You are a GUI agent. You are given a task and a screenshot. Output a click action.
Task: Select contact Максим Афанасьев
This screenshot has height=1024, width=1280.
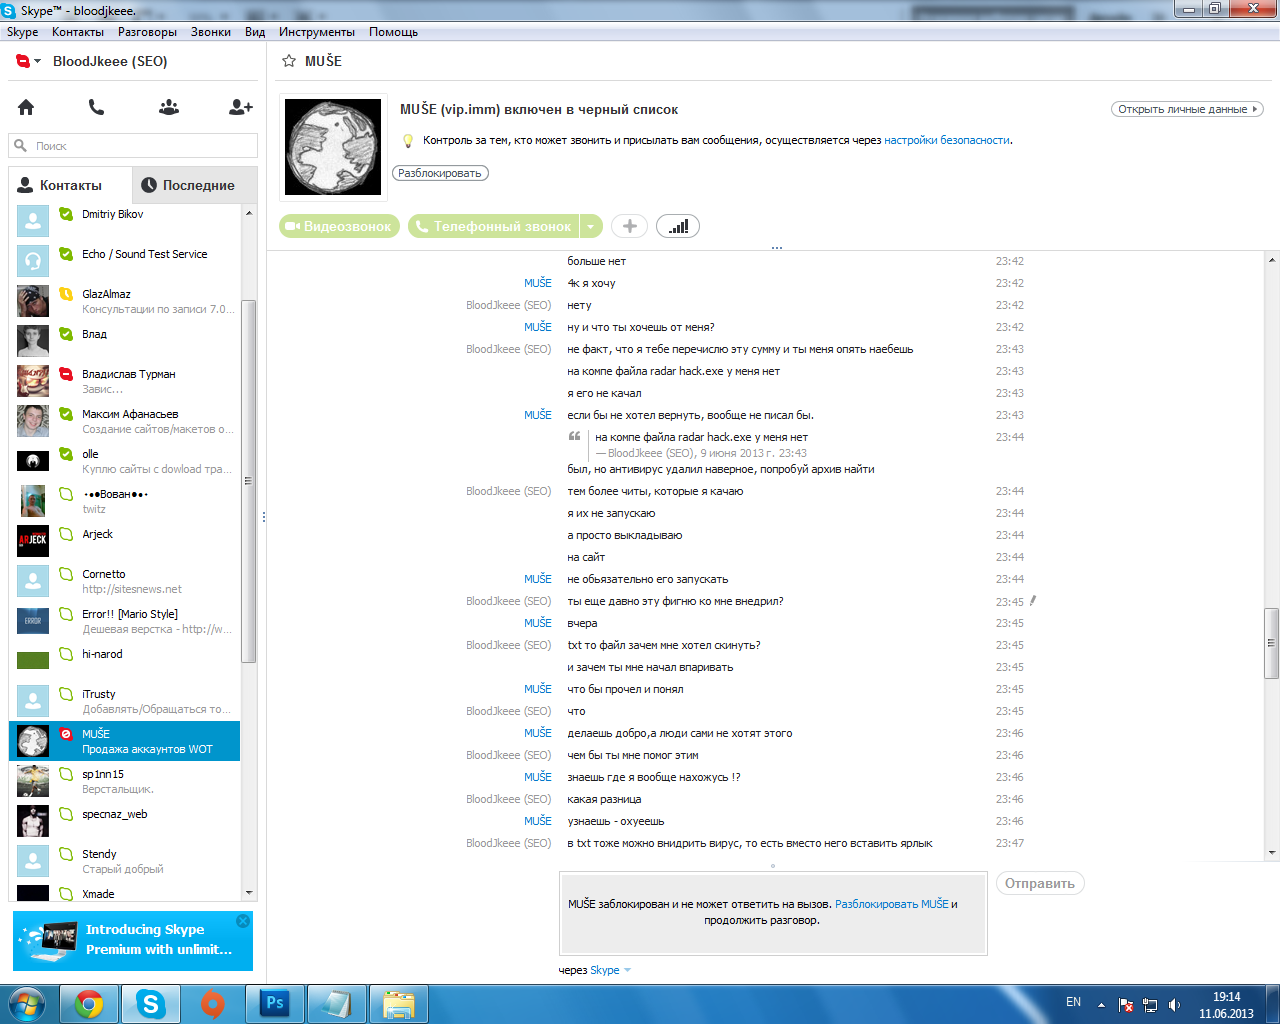(125, 421)
